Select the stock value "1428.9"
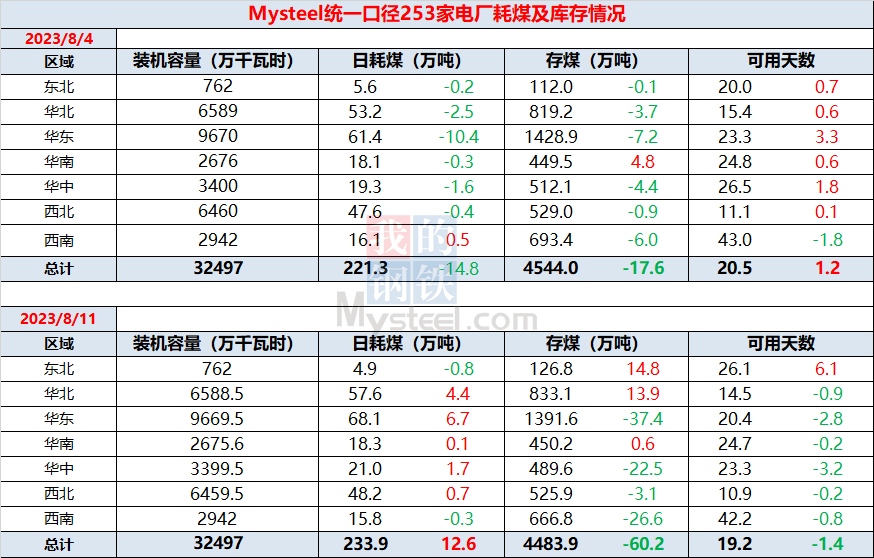 coord(551,137)
